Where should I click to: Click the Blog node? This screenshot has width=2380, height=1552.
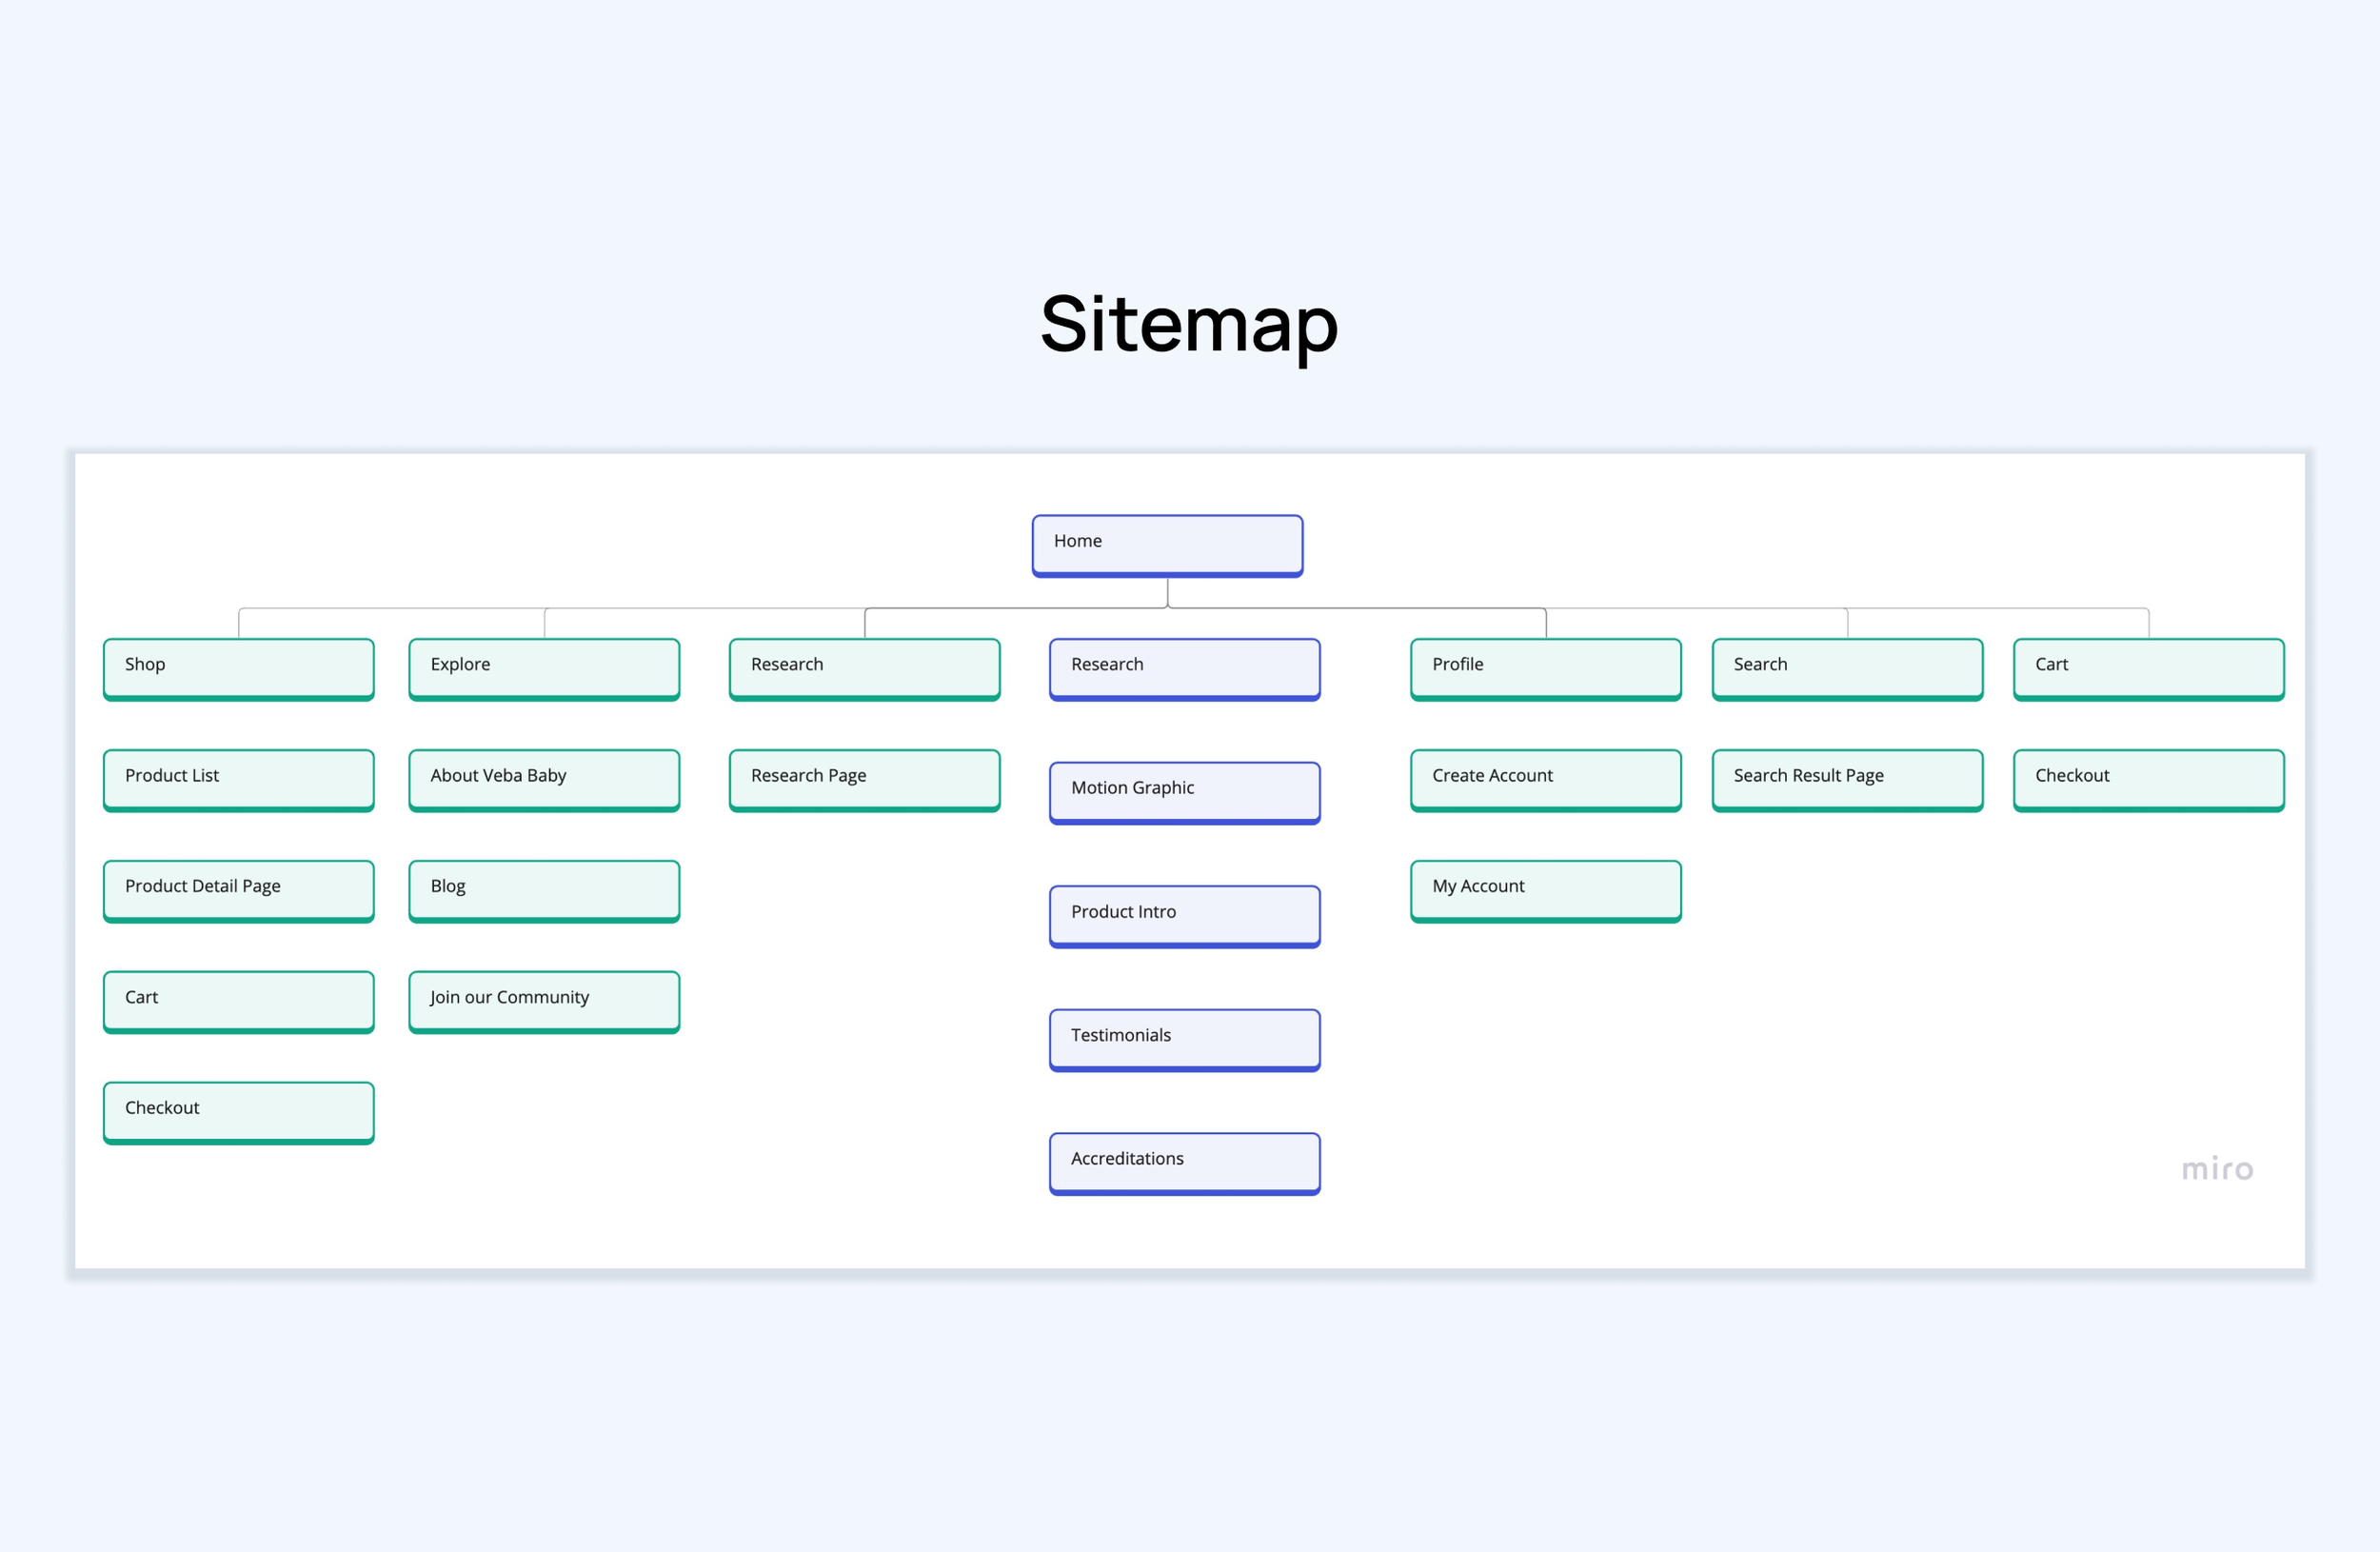click(x=544, y=891)
